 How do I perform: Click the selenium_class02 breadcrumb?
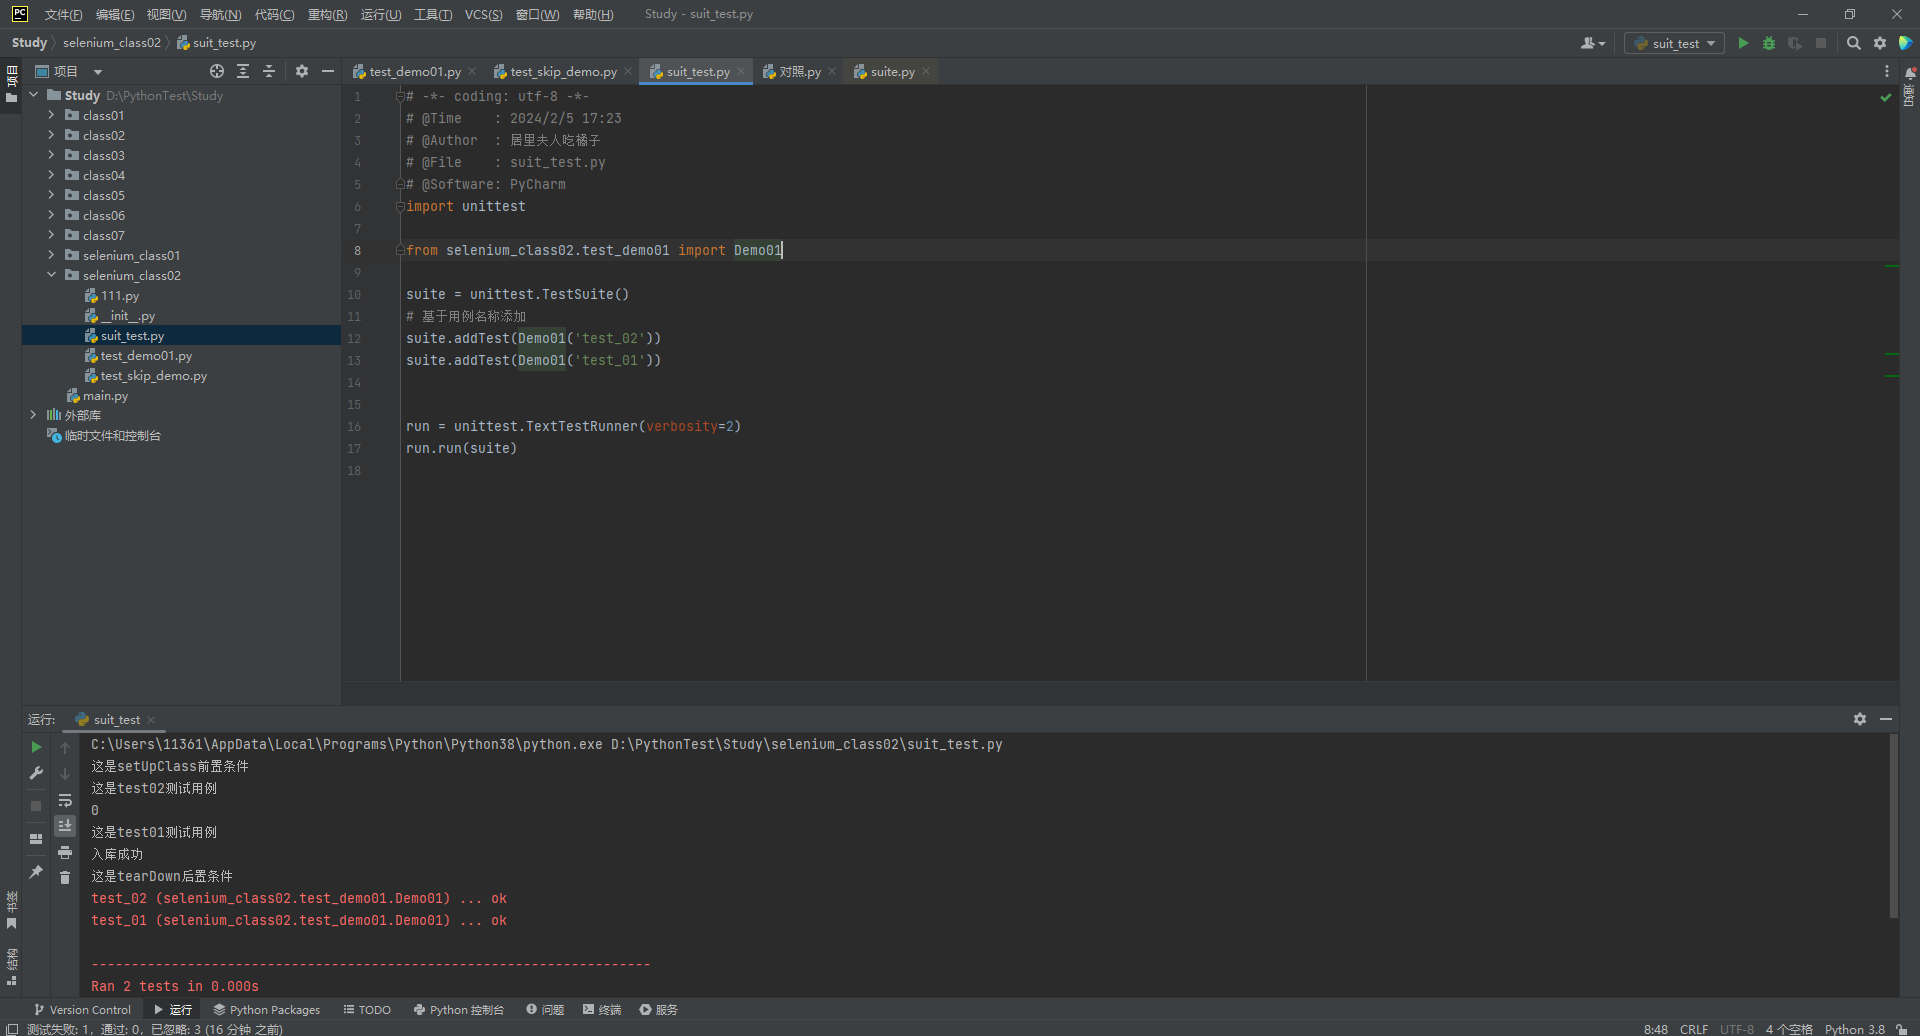[x=112, y=43]
